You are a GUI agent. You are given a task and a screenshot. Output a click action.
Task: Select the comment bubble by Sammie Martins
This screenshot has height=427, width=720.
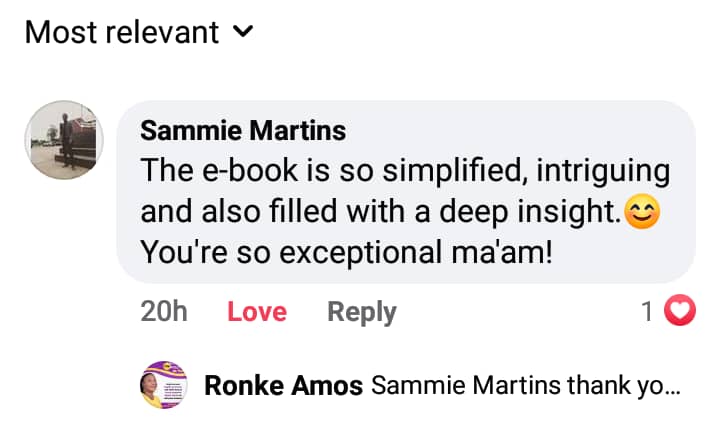tap(406, 190)
